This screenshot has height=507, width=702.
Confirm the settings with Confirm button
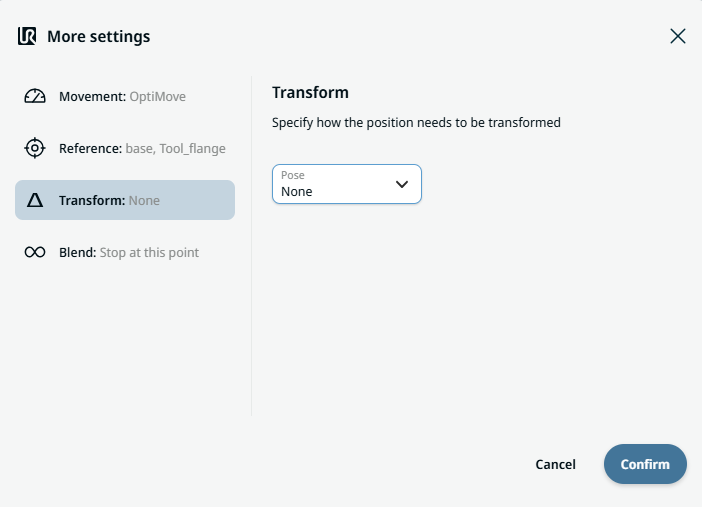[x=645, y=464]
